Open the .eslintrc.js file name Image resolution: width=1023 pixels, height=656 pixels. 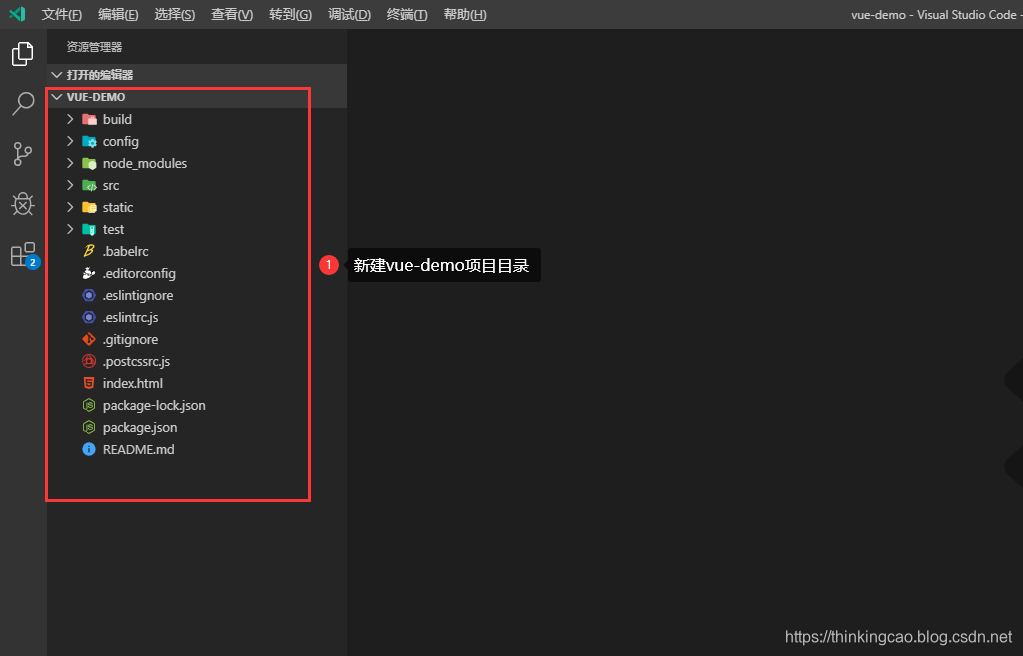130,318
